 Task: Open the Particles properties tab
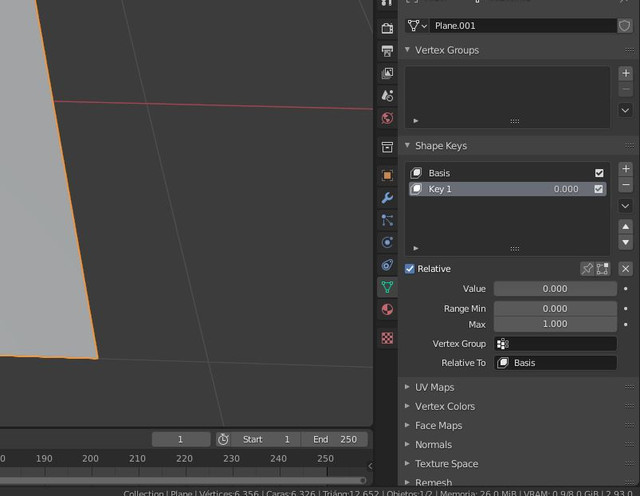(387, 220)
